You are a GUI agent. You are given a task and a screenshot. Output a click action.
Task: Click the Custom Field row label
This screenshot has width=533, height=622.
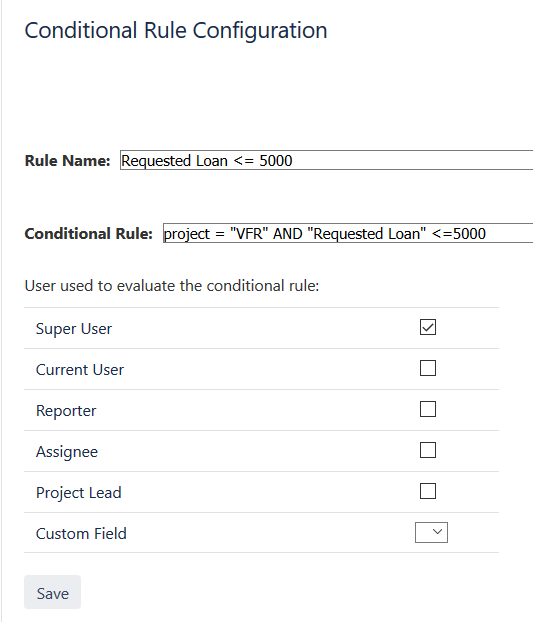point(81,534)
